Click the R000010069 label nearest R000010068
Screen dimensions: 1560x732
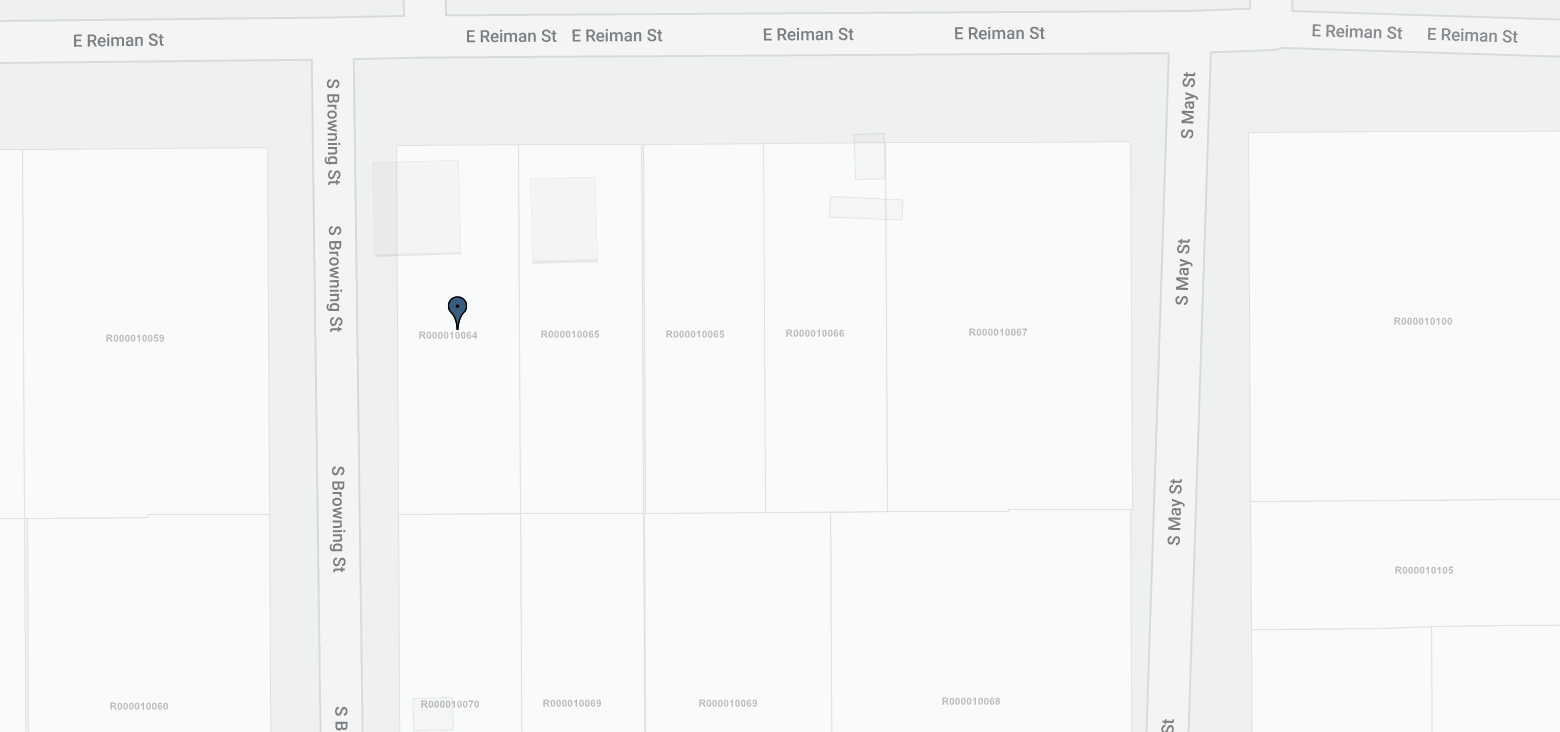[728, 704]
